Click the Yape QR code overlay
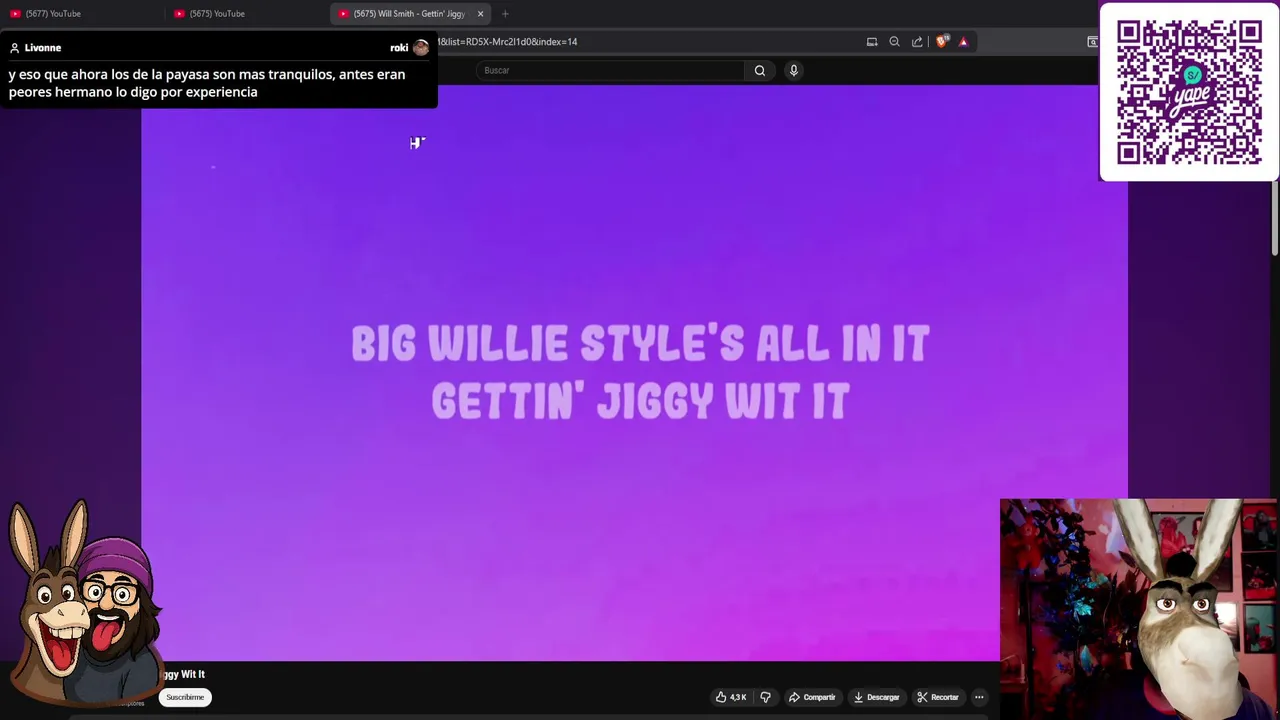The width and height of the screenshot is (1280, 720). click(x=1189, y=92)
